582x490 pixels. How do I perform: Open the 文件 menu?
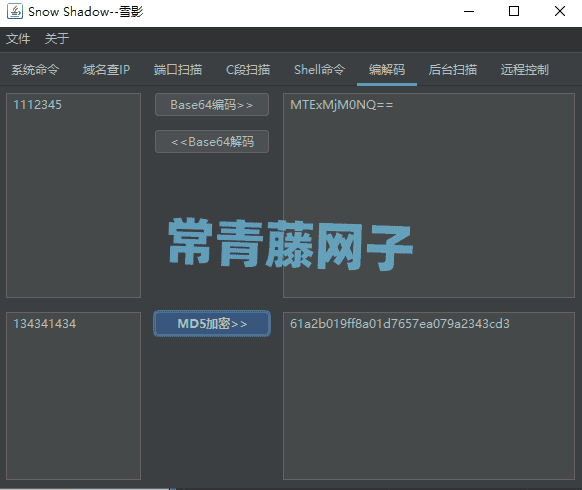click(x=18, y=39)
